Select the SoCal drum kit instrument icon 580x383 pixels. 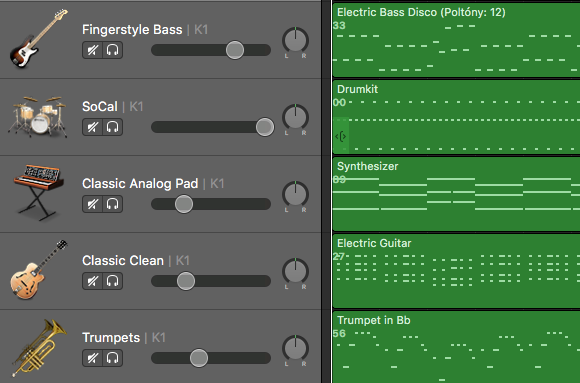(x=37, y=117)
